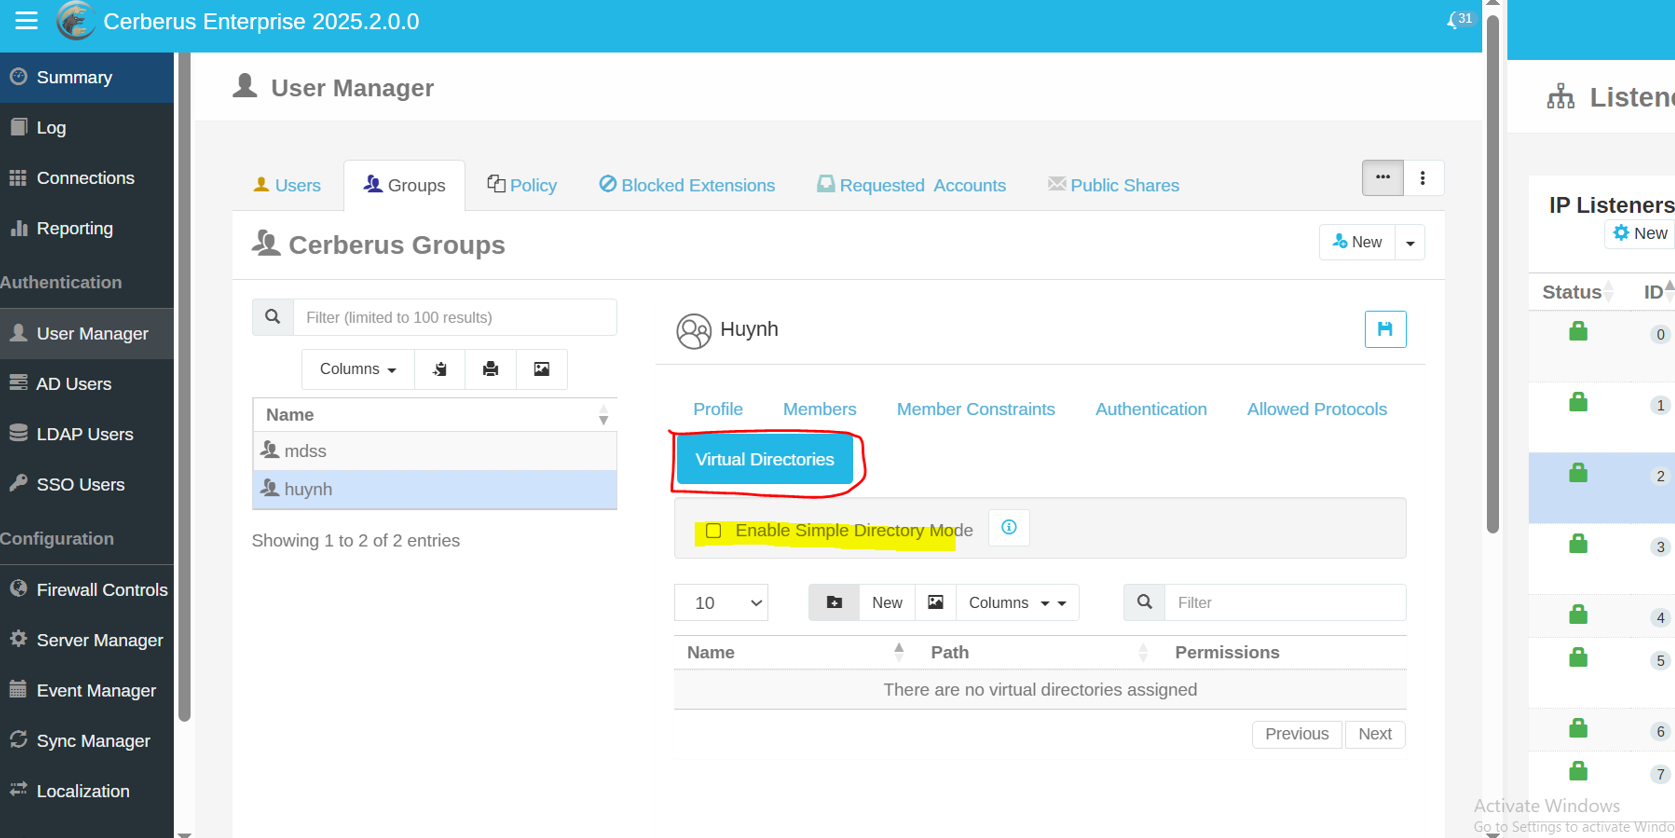Open the Log page

pos(87,127)
